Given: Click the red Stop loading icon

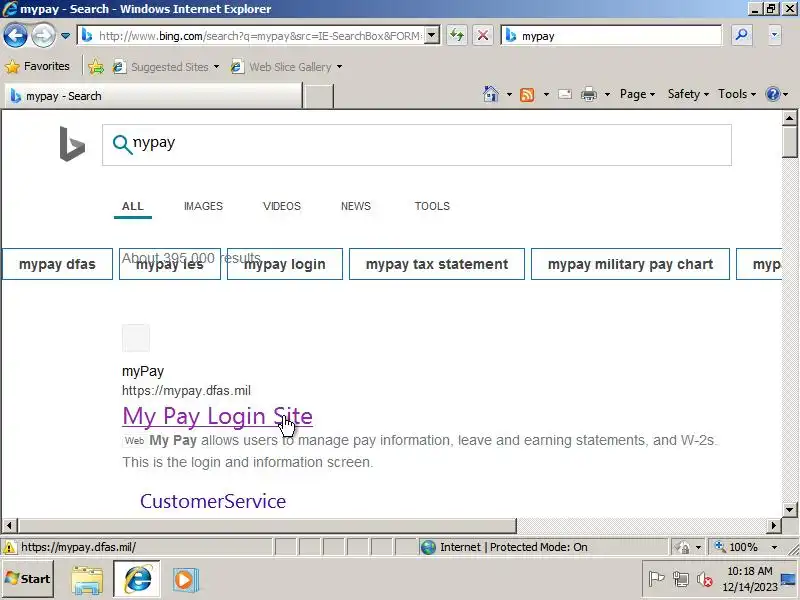Looking at the screenshot, I should tap(482, 36).
